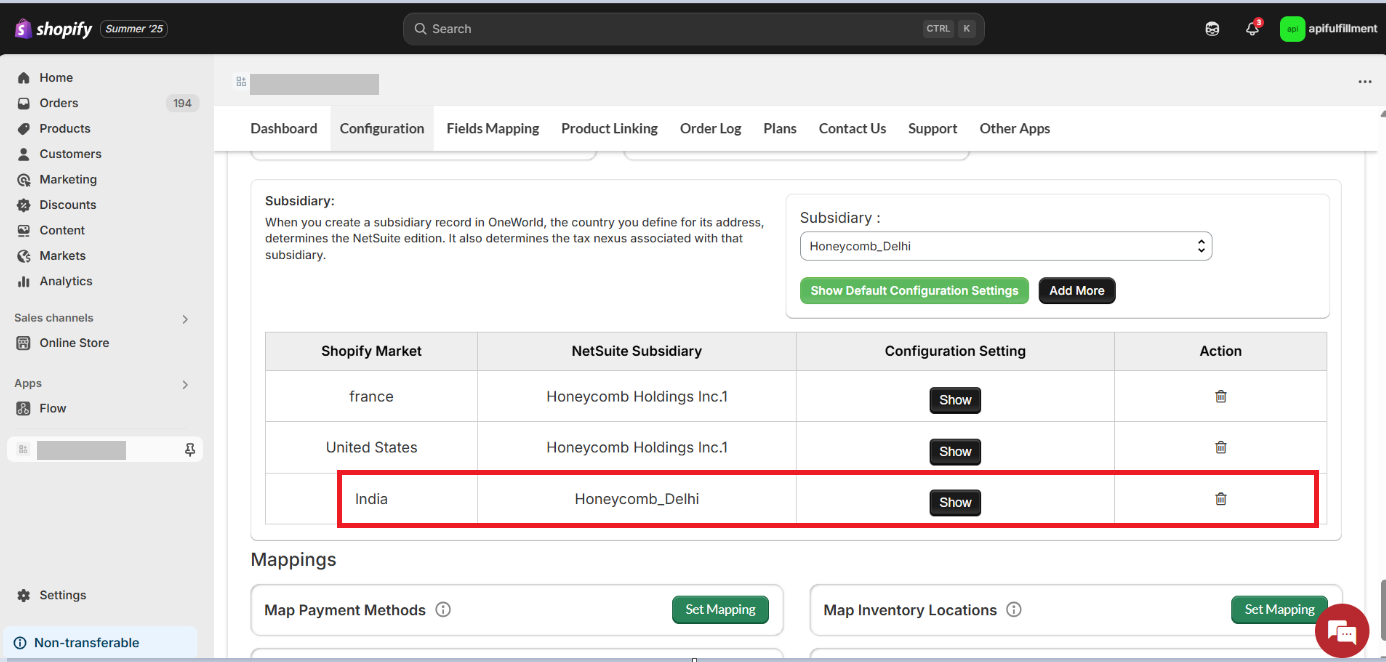The width and height of the screenshot is (1386, 662).
Task: Click the Customers person icon
Action: 24,154
